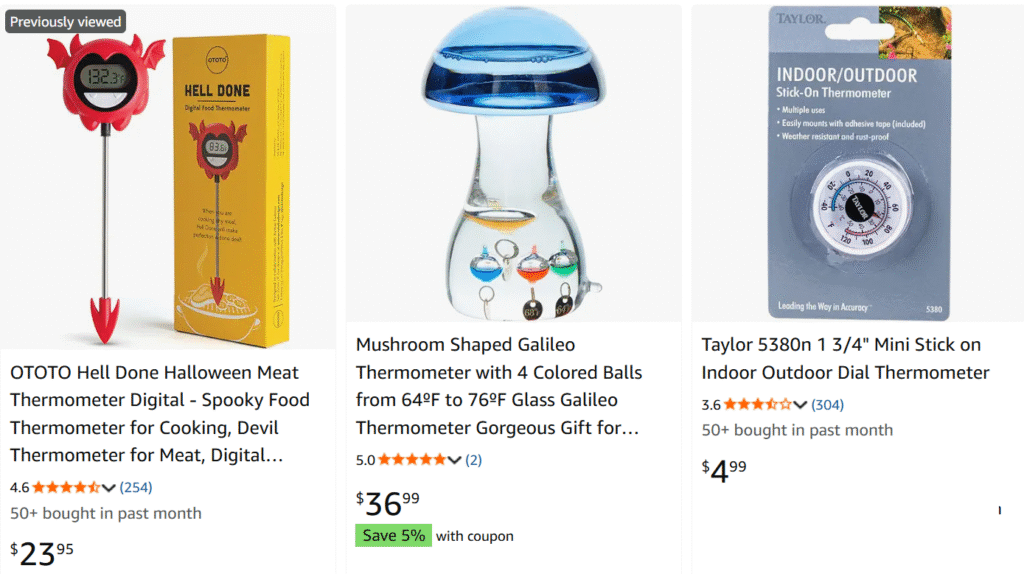Open Mushroom Shaped Galileo Thermometer title link
This screenshot has height=574, width=1024.
(x=500, y=386)
